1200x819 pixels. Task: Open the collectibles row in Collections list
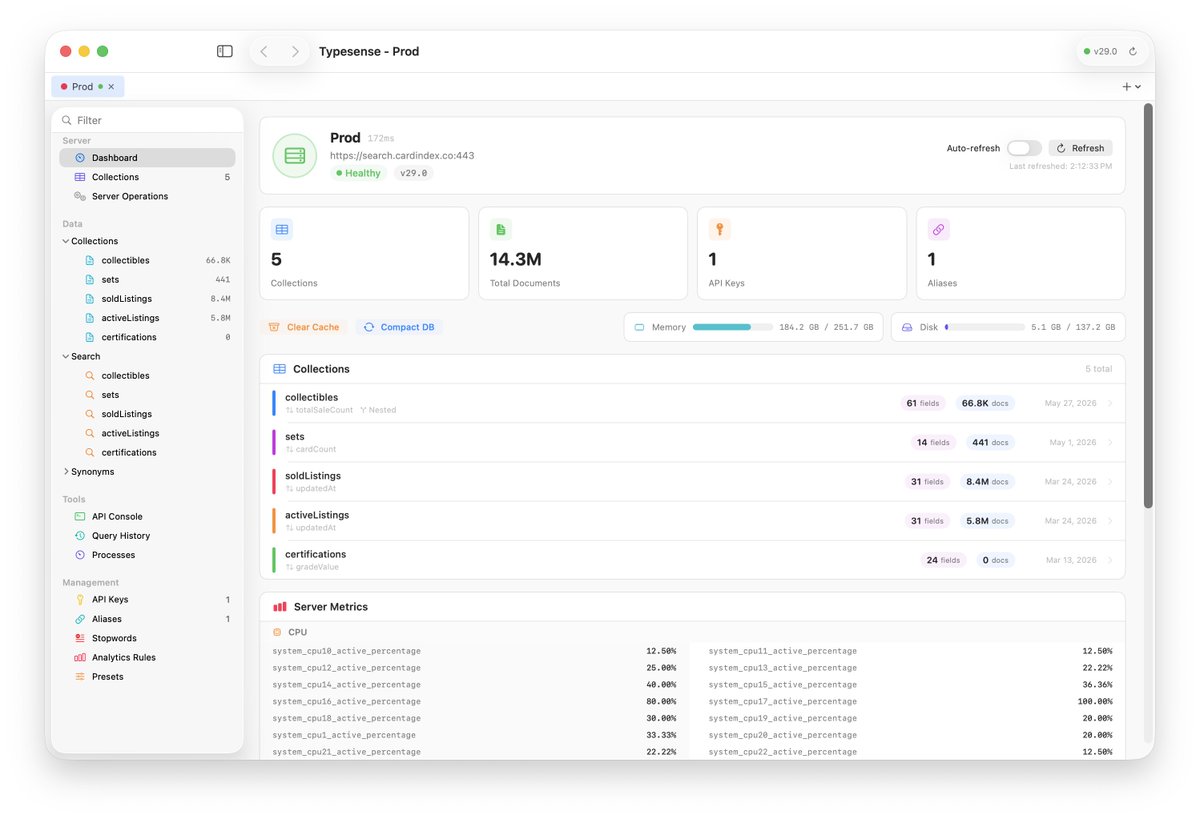coord(692,403)
